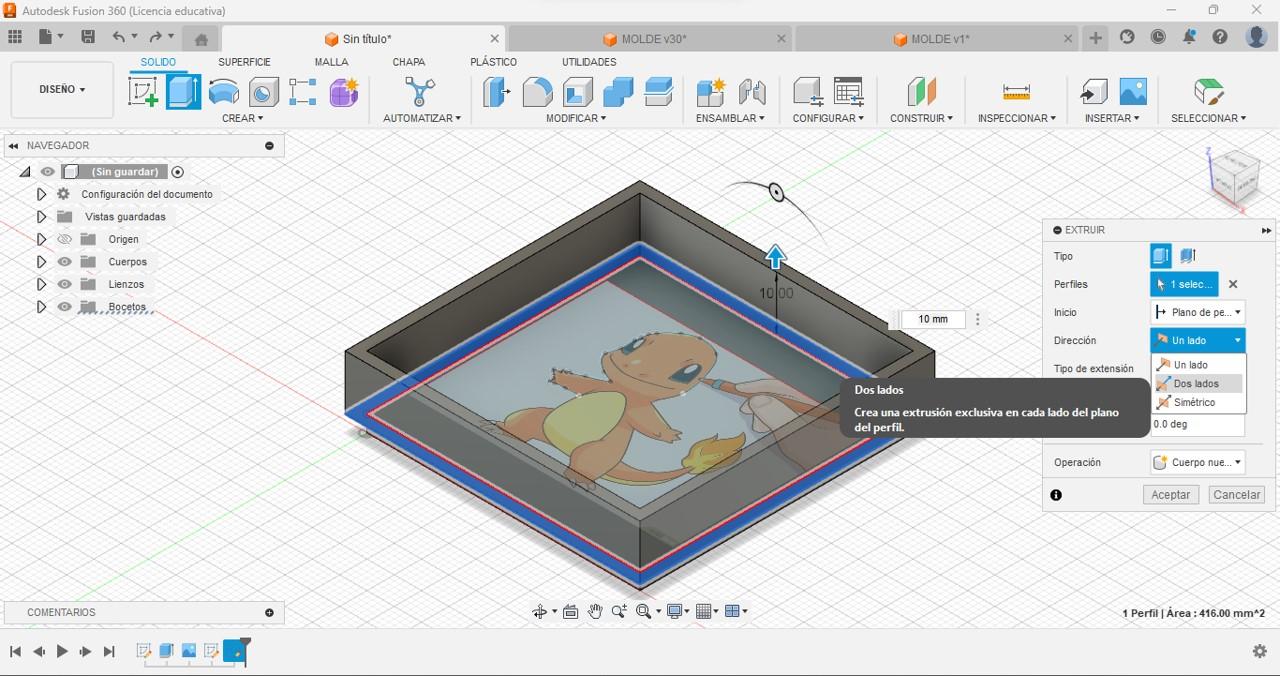Choose Dos lados direction option

[x=1198, y=383]
